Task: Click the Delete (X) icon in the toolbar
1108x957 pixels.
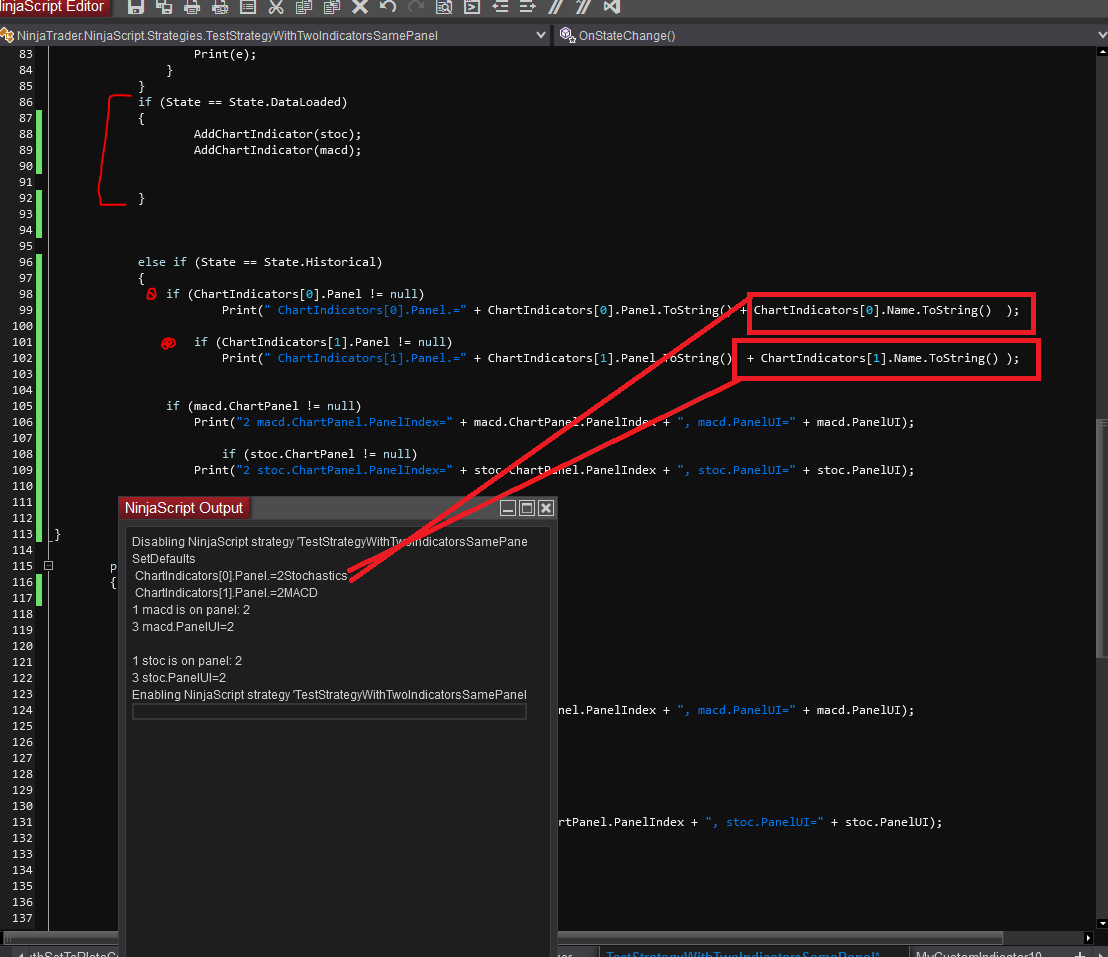Action: pyautogui.click(x=360, y=7)
